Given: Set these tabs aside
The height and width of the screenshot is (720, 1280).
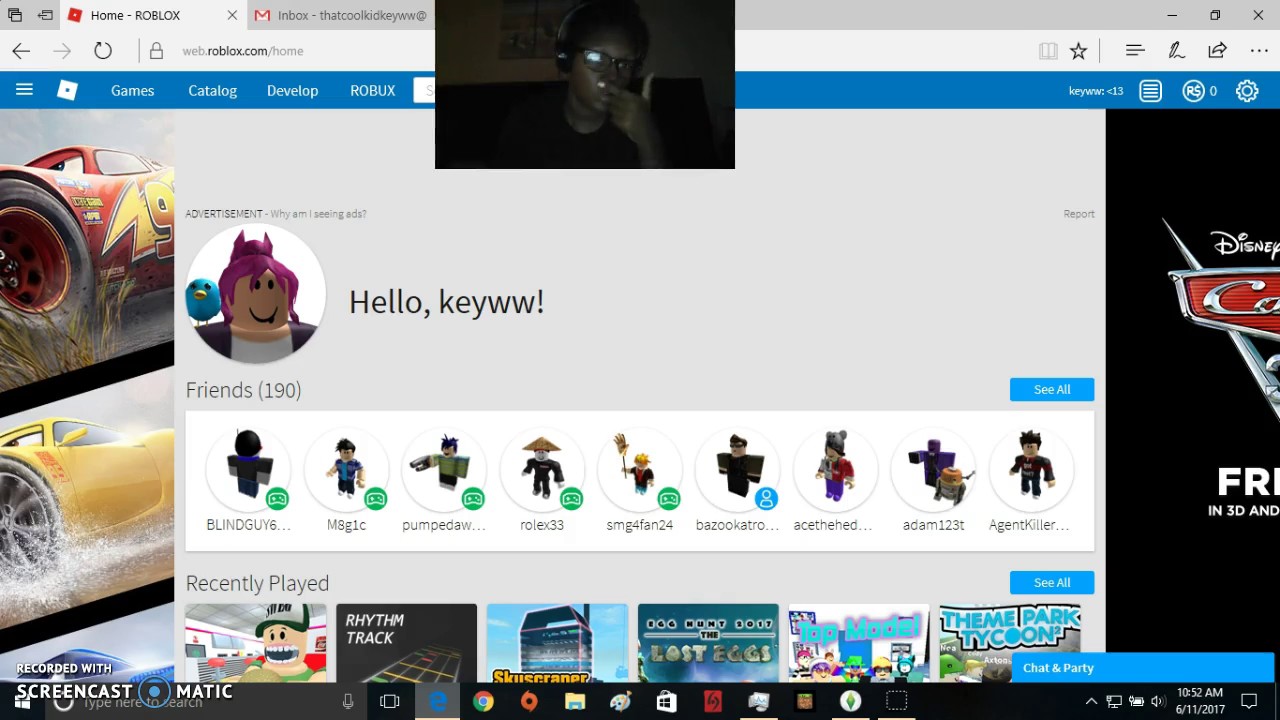Looking at the screenshot, I should click(45, 15).
